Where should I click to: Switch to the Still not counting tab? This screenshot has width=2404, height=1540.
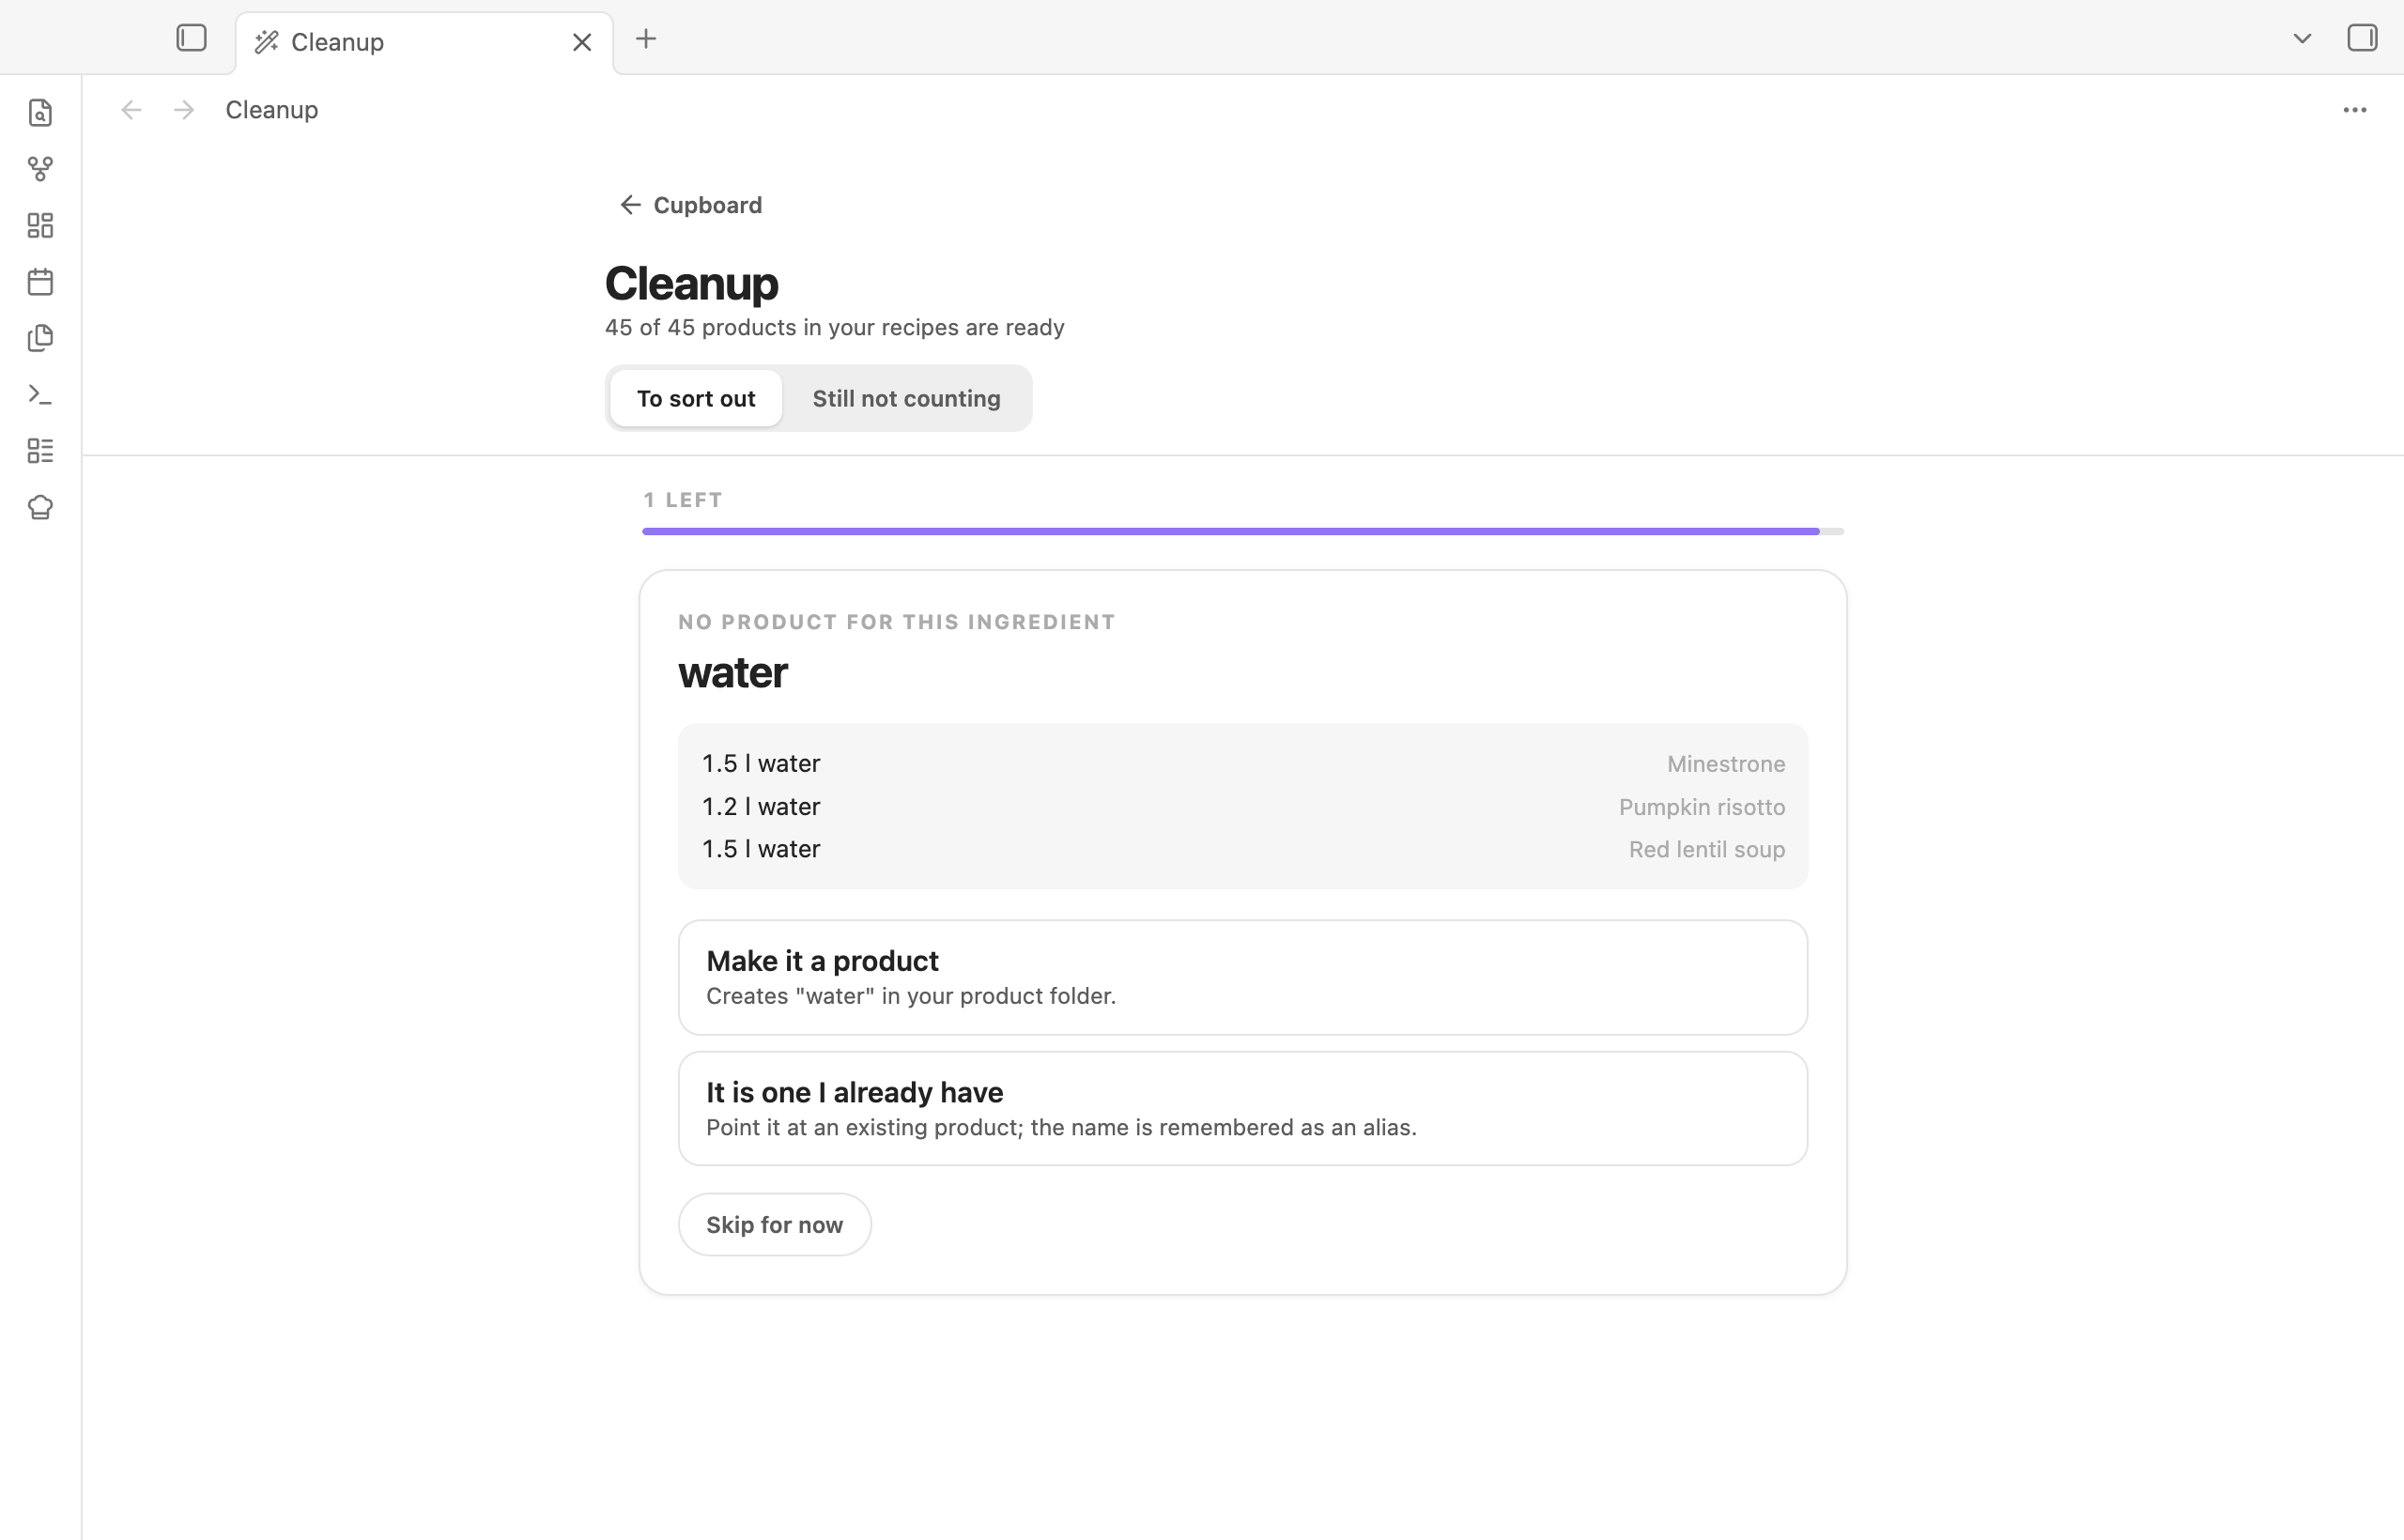[906, 398]
